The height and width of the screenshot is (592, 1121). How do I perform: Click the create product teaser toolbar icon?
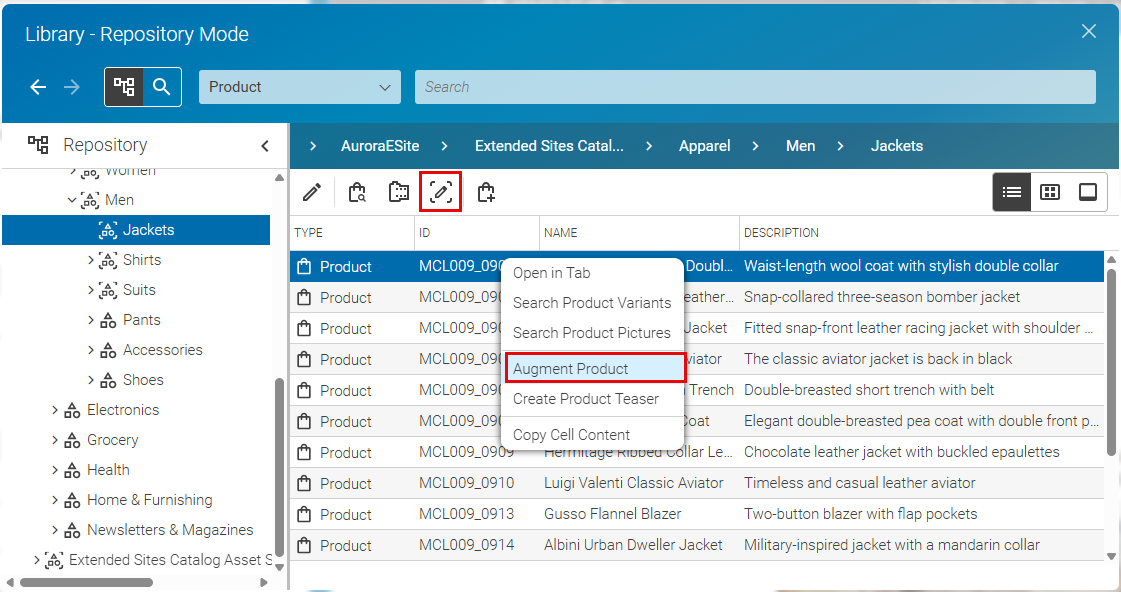coord(486,192)
